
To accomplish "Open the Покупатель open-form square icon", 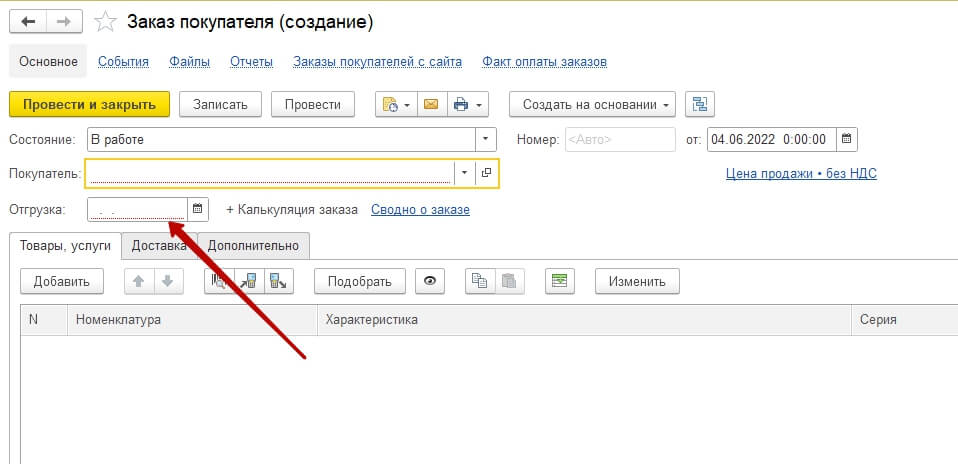I will [487, 173].
